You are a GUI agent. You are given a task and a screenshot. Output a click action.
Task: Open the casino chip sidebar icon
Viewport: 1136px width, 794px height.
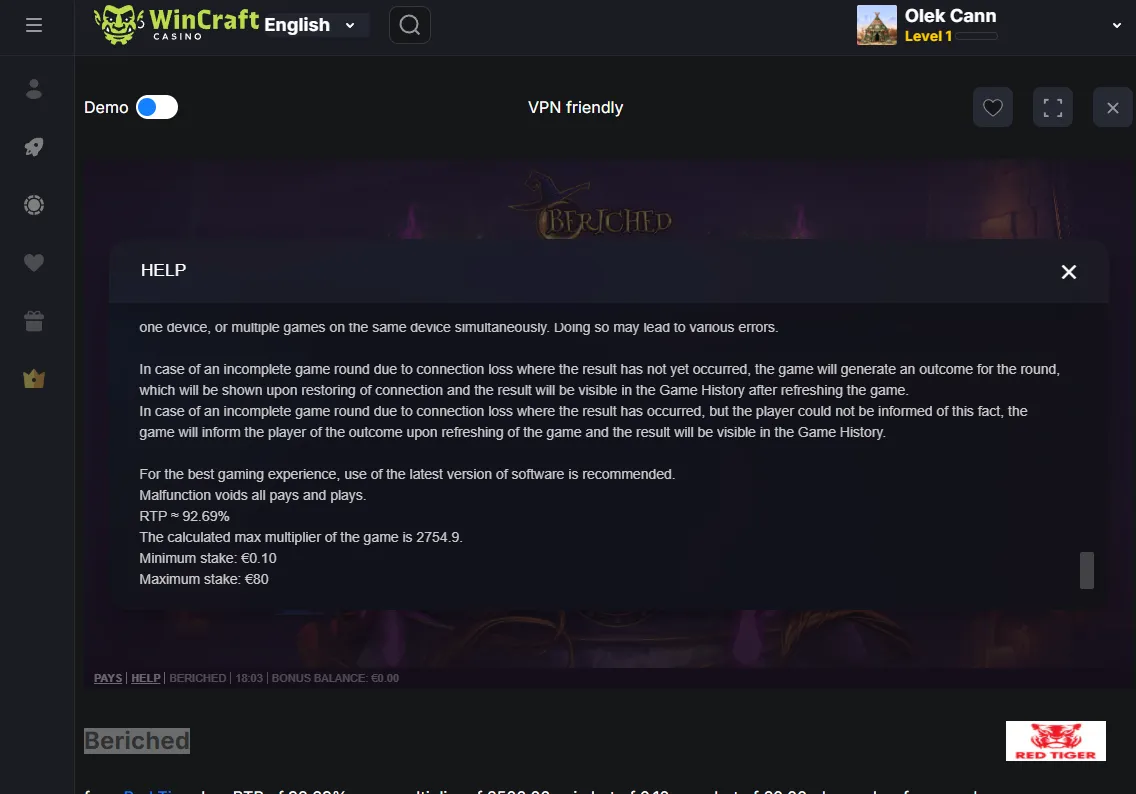pos(33,205)
